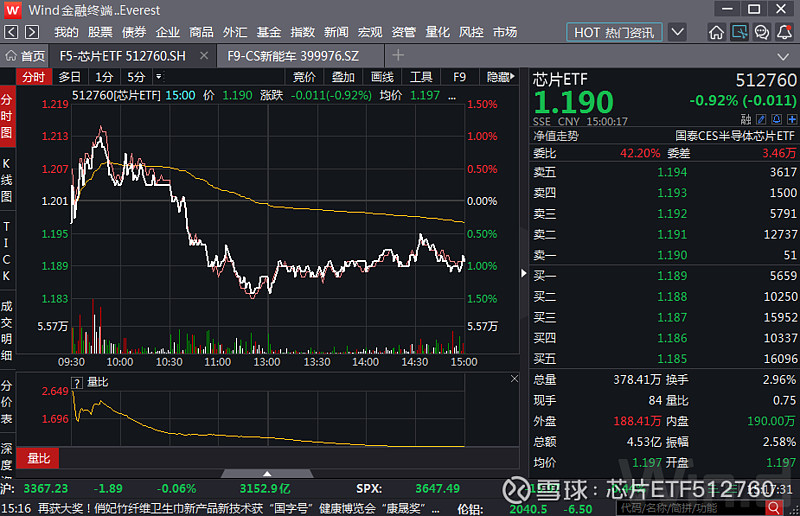This screenshot has width=800, height=516.
Task: Click the 买五 price 1.185
Action: [x=672, y=359]
